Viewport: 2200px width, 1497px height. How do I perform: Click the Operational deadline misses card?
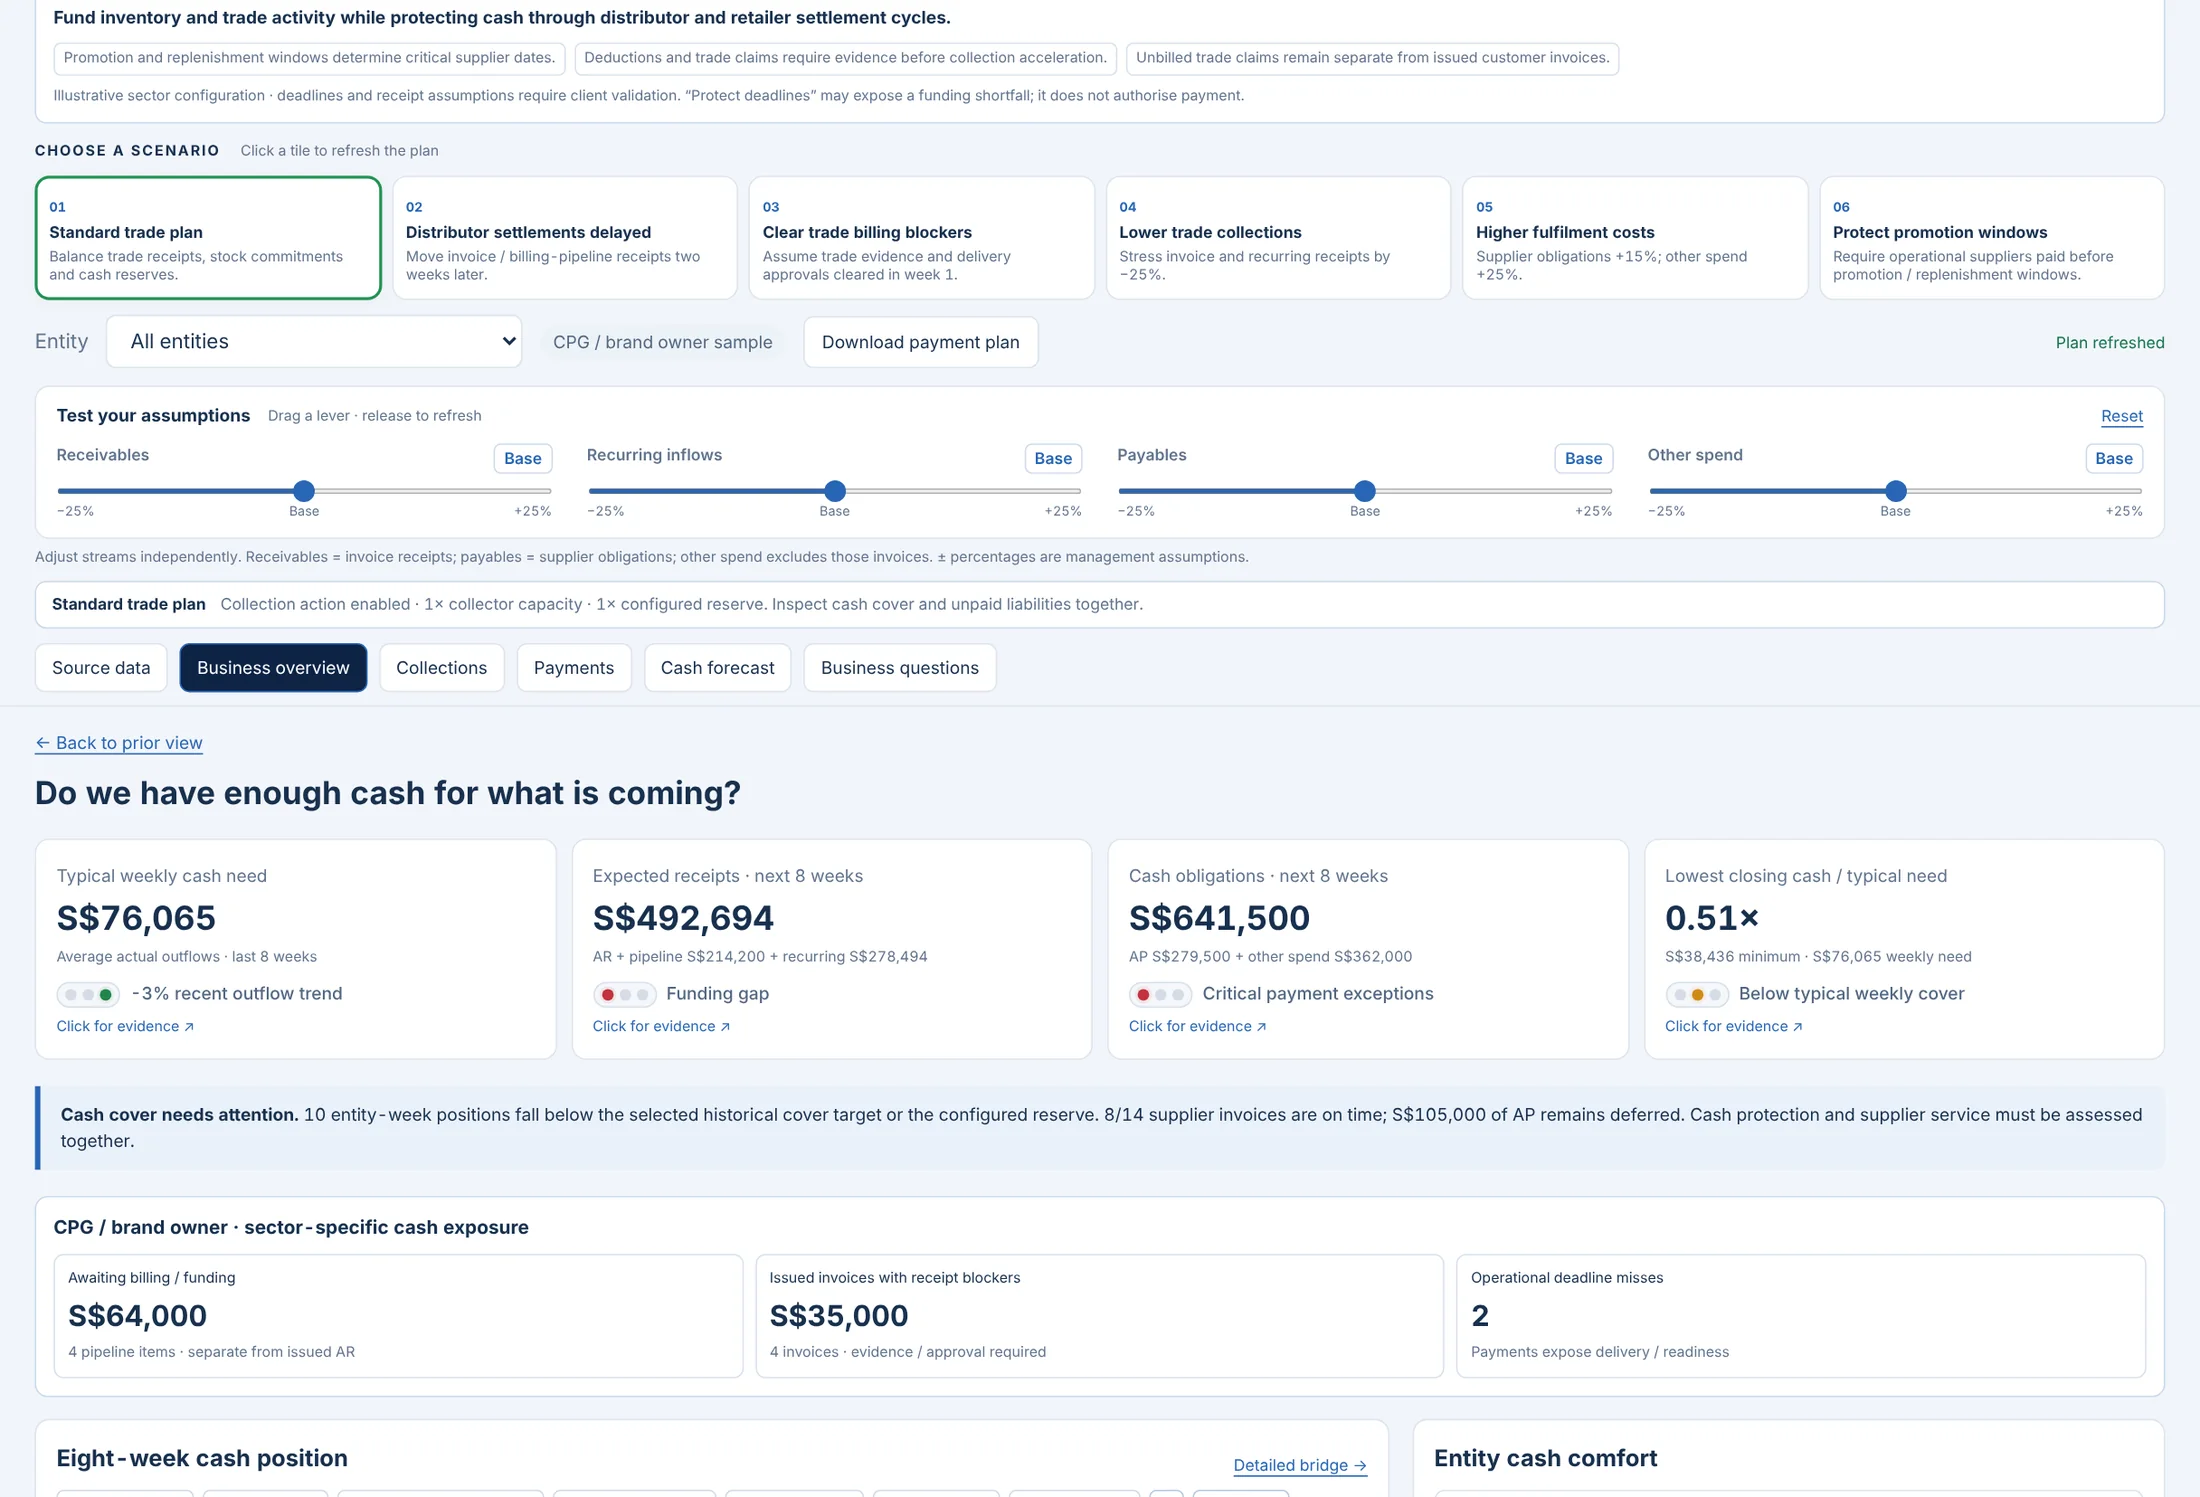1800,1316
